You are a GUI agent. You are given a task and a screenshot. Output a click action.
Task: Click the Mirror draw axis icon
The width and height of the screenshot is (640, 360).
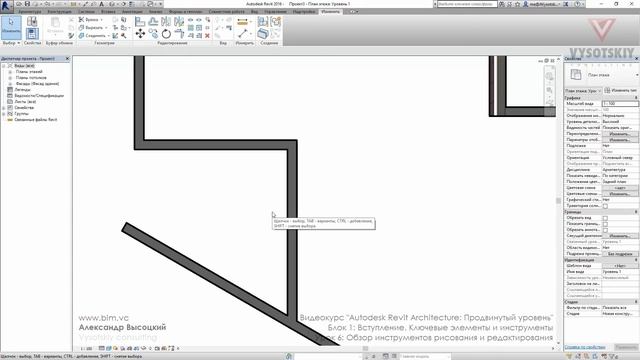pos(179,21)
